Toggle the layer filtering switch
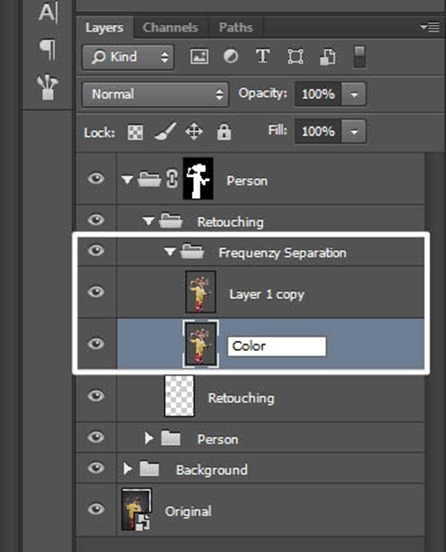The height and width of the screenshot is (552, 446). (x=359, y=56)
